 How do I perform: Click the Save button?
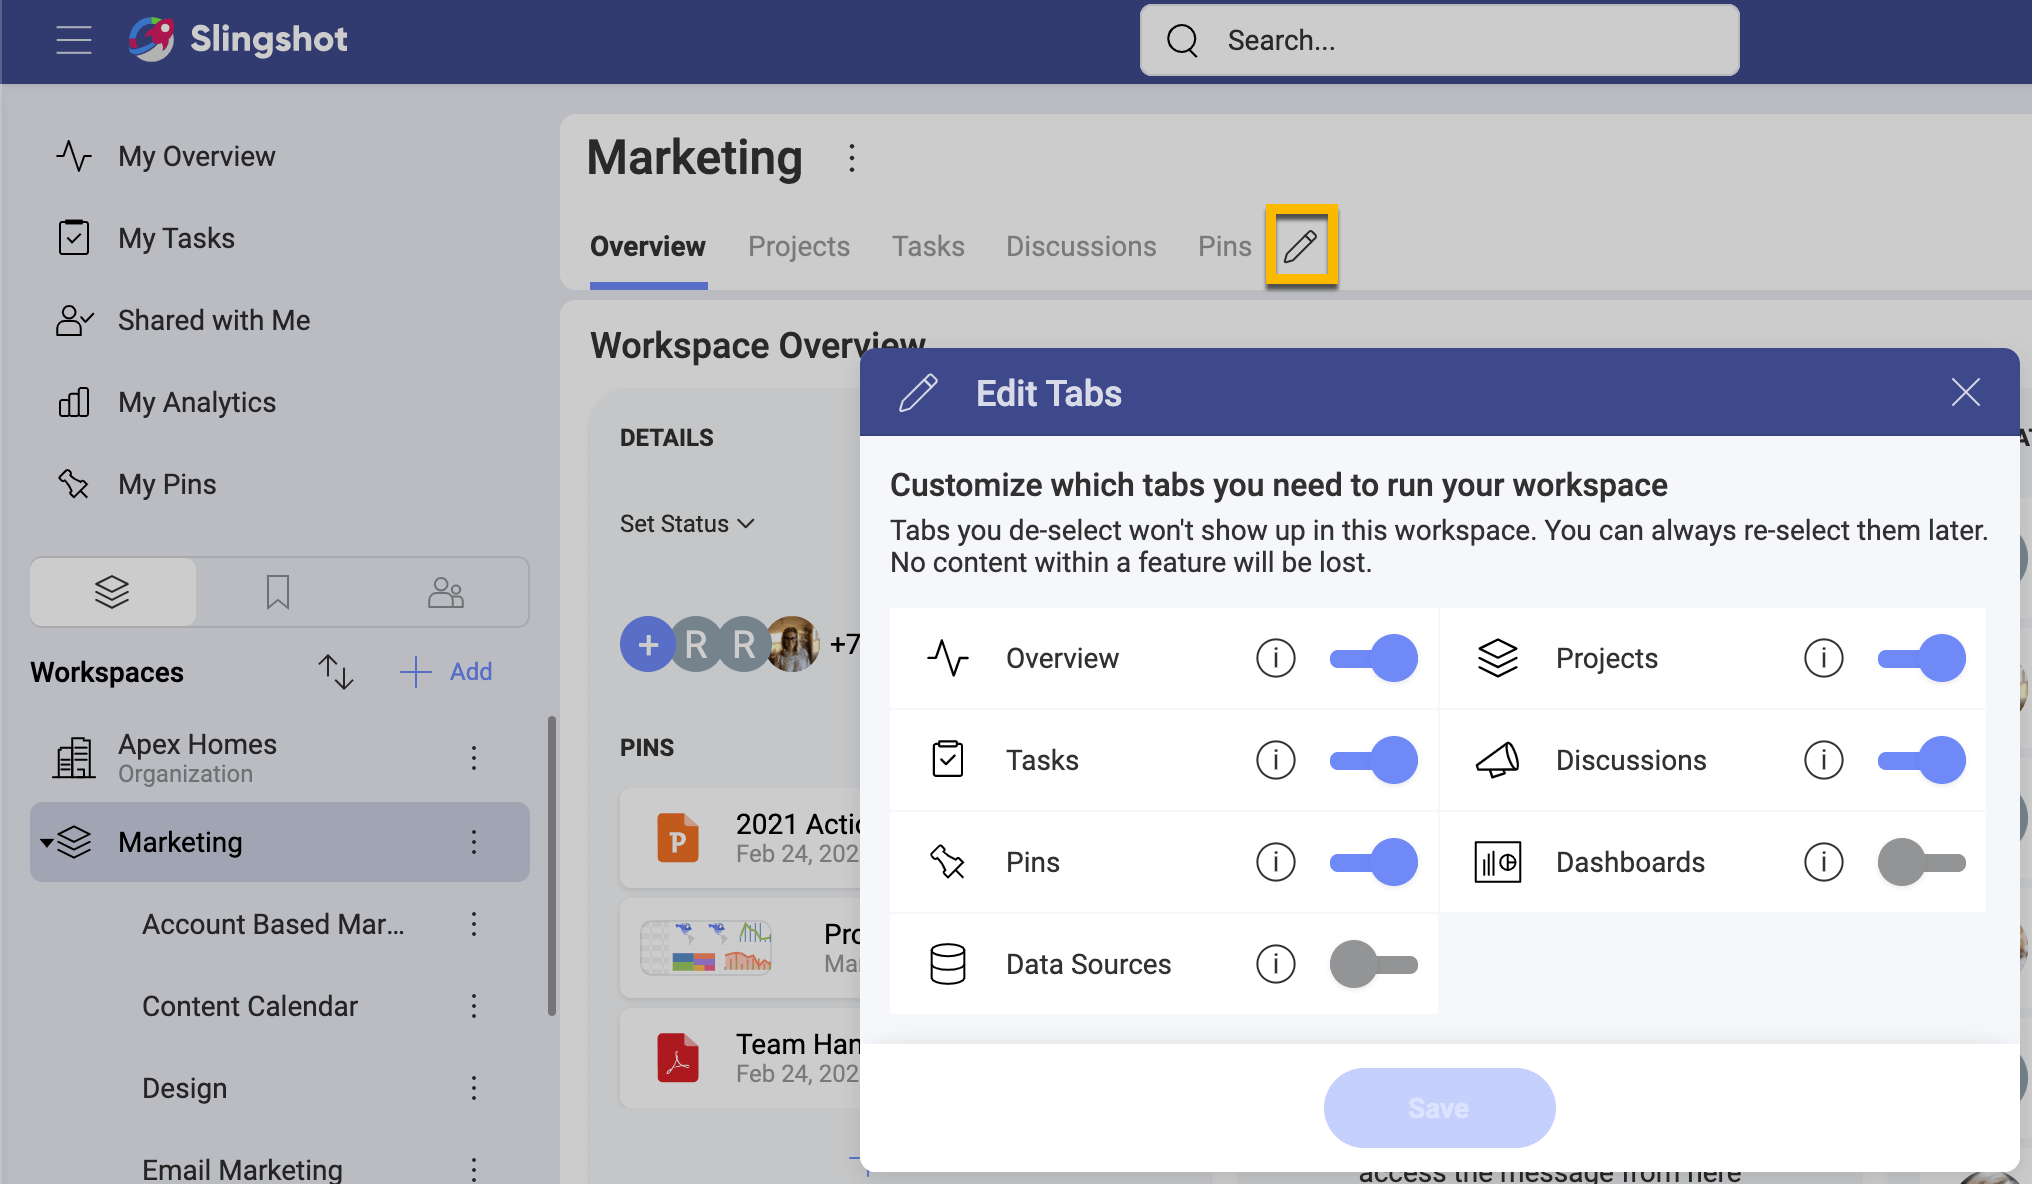[x=1439, y=1108]
